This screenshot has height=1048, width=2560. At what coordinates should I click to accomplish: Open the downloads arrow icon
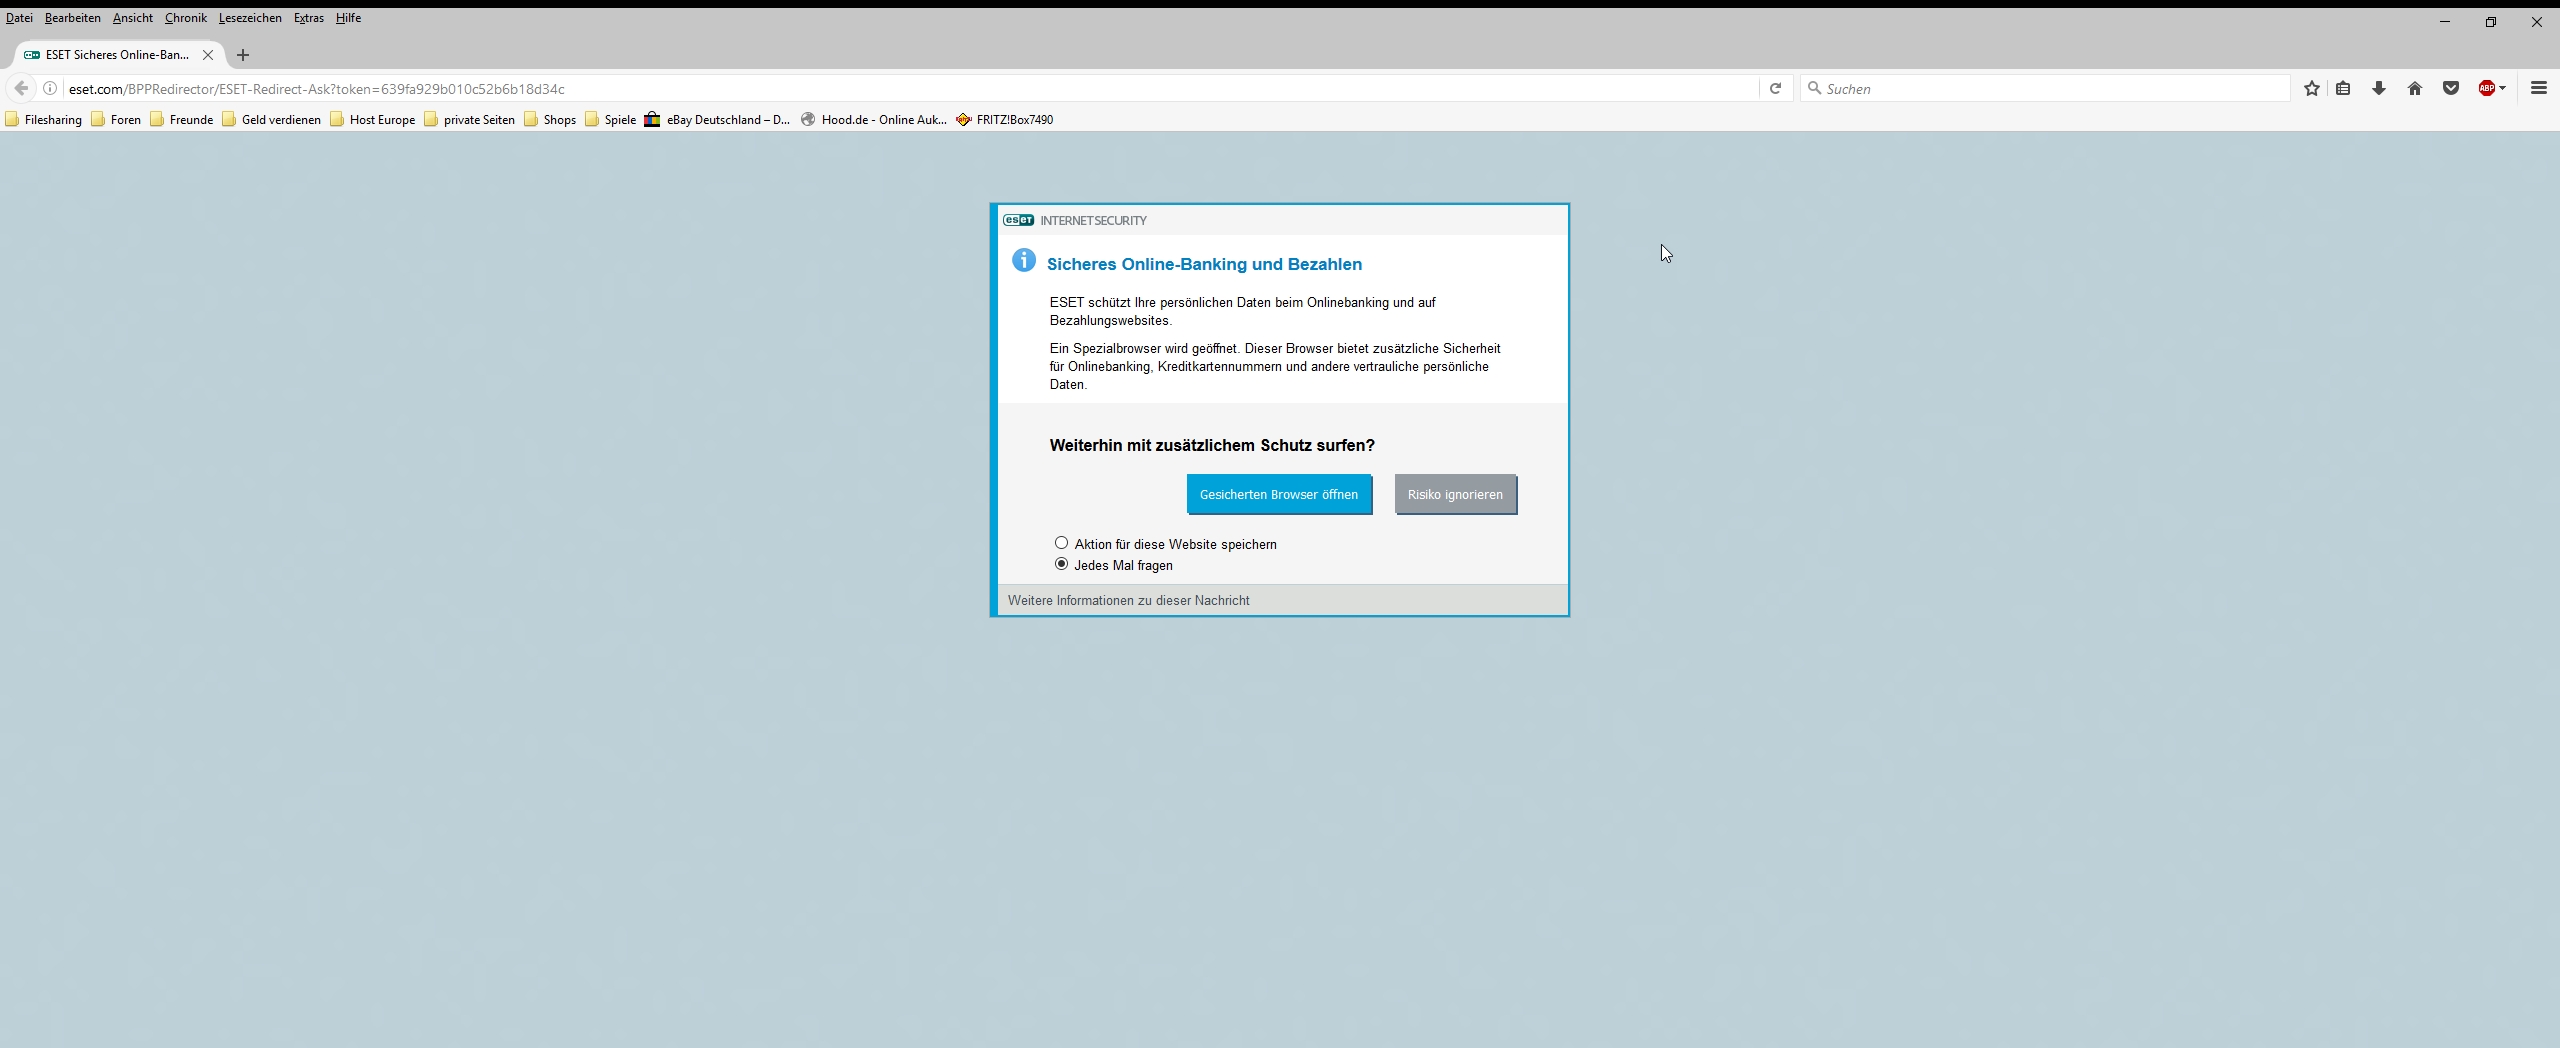[2379, 88]
